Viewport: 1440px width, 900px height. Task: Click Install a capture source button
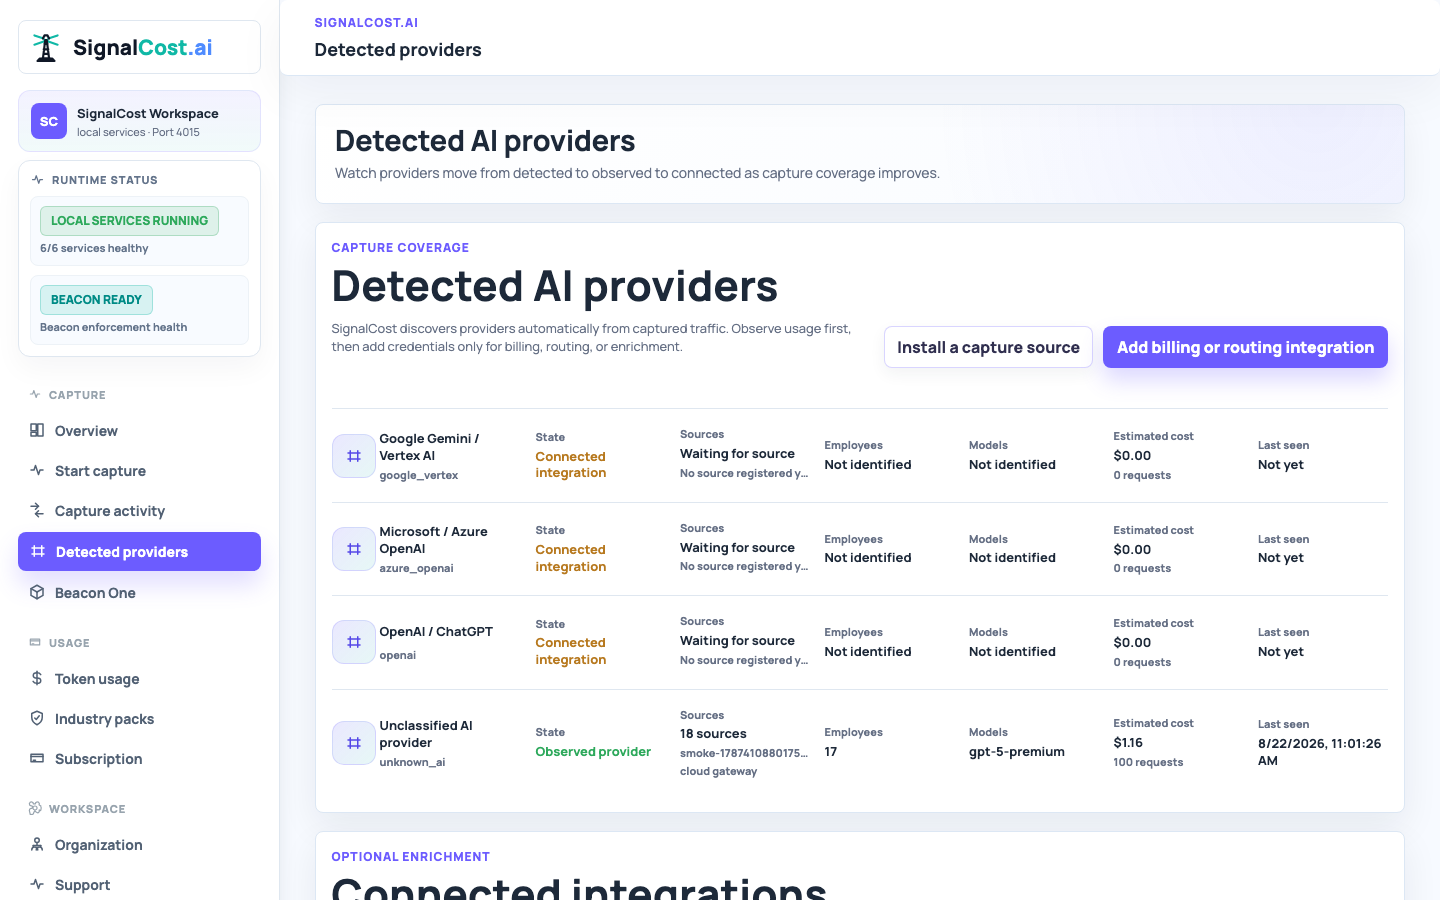(988, 347)
